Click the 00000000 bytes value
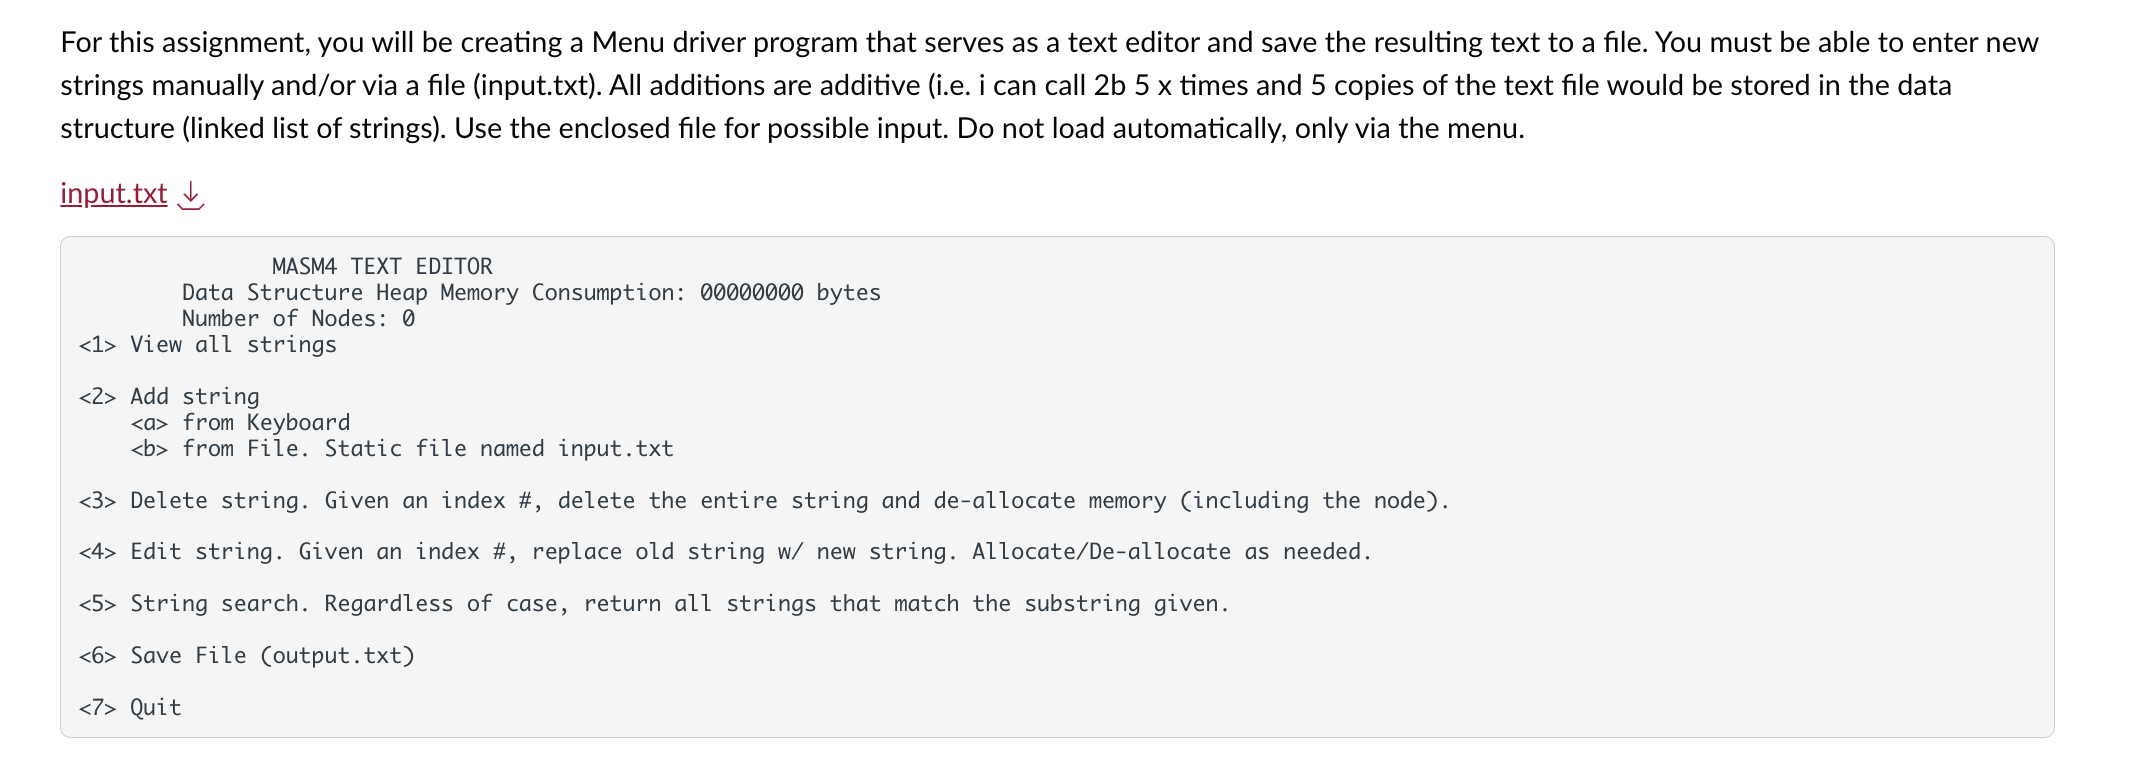2136x780 pixels. click(x=790, y=293)
